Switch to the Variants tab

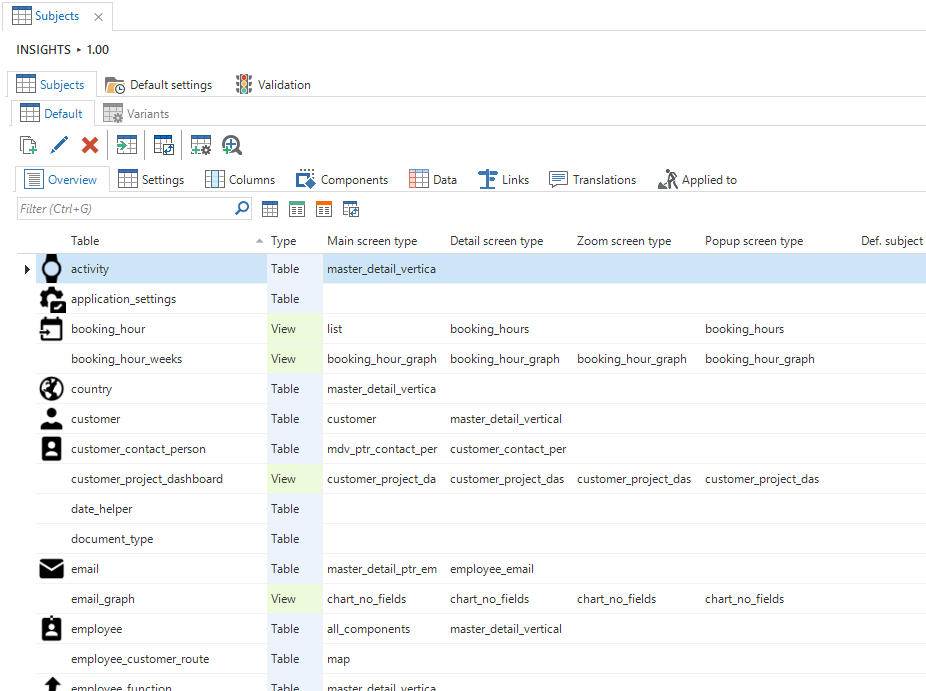coord(136,114)
